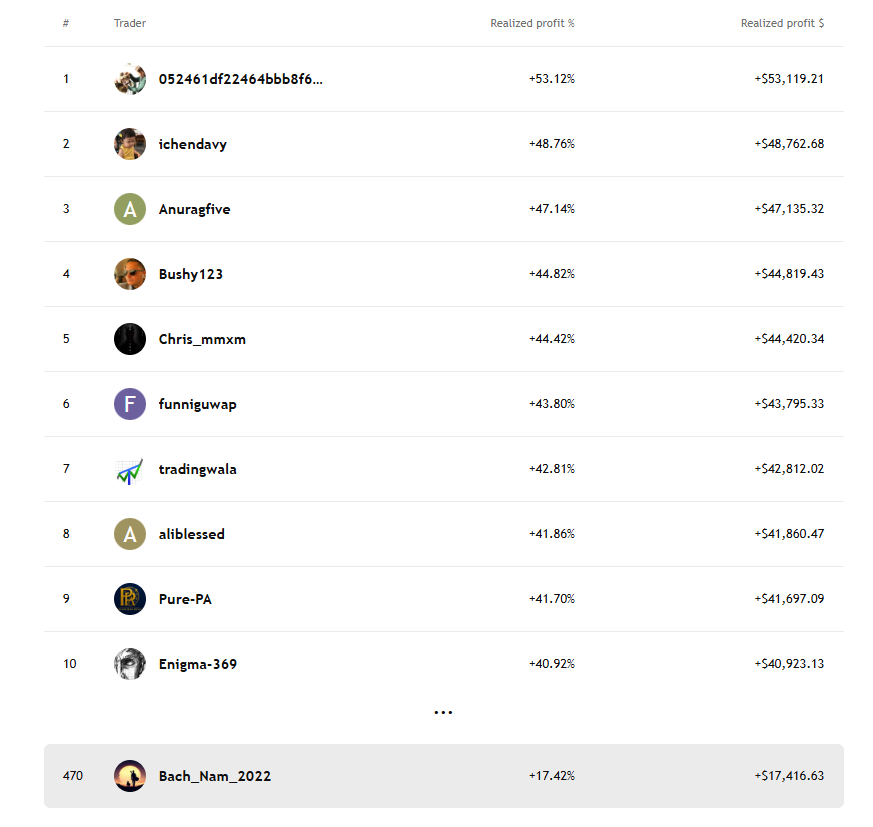Open ichendavy's profile picture
The image size is (873, 827).
130,144
